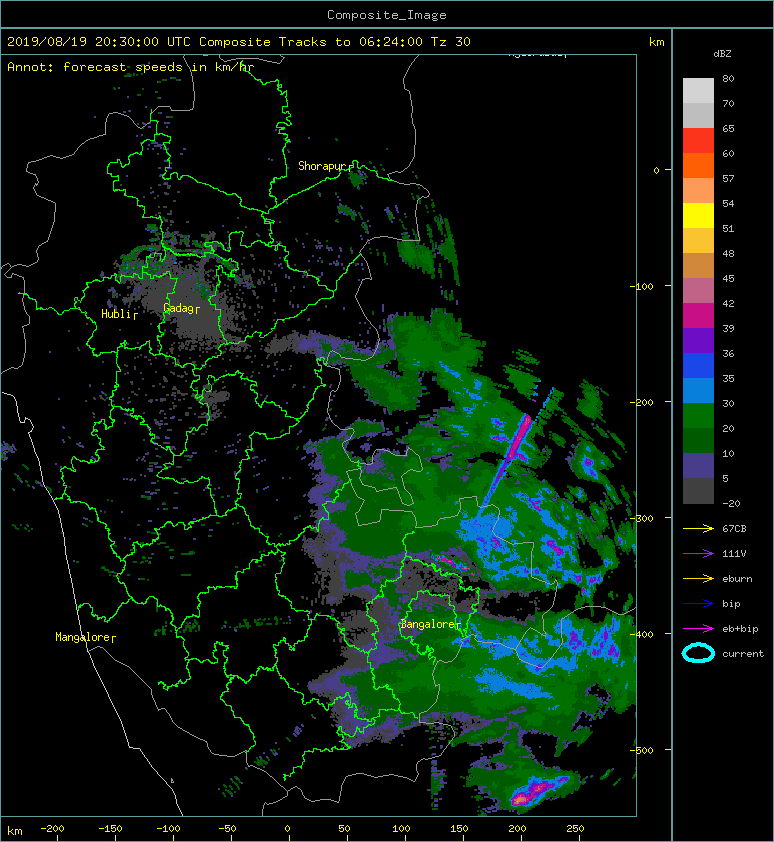Select the 42-45 dBZ mauve pink swatch
774x842 pixels.
click(698, 291)
